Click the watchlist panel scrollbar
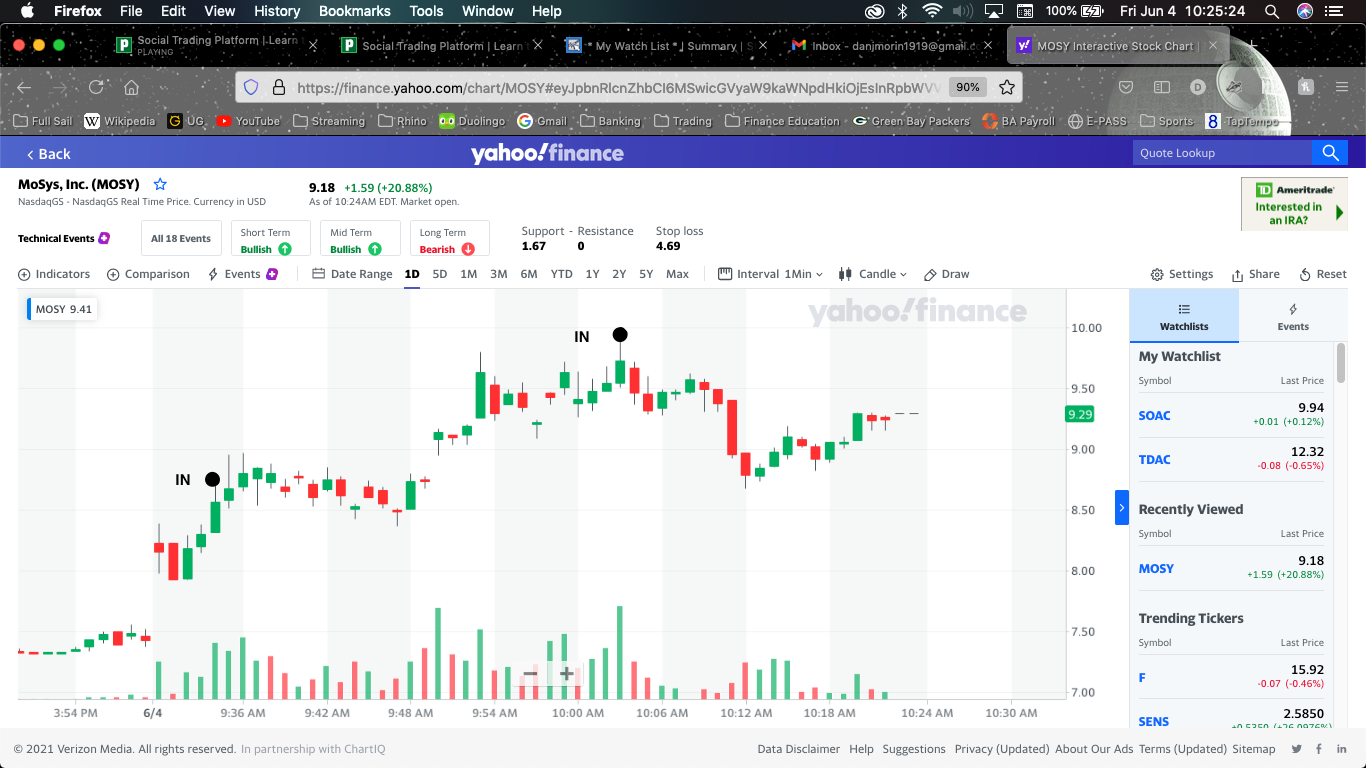The width and height of the screenshot is (1366, 768). click(1341, 362)
